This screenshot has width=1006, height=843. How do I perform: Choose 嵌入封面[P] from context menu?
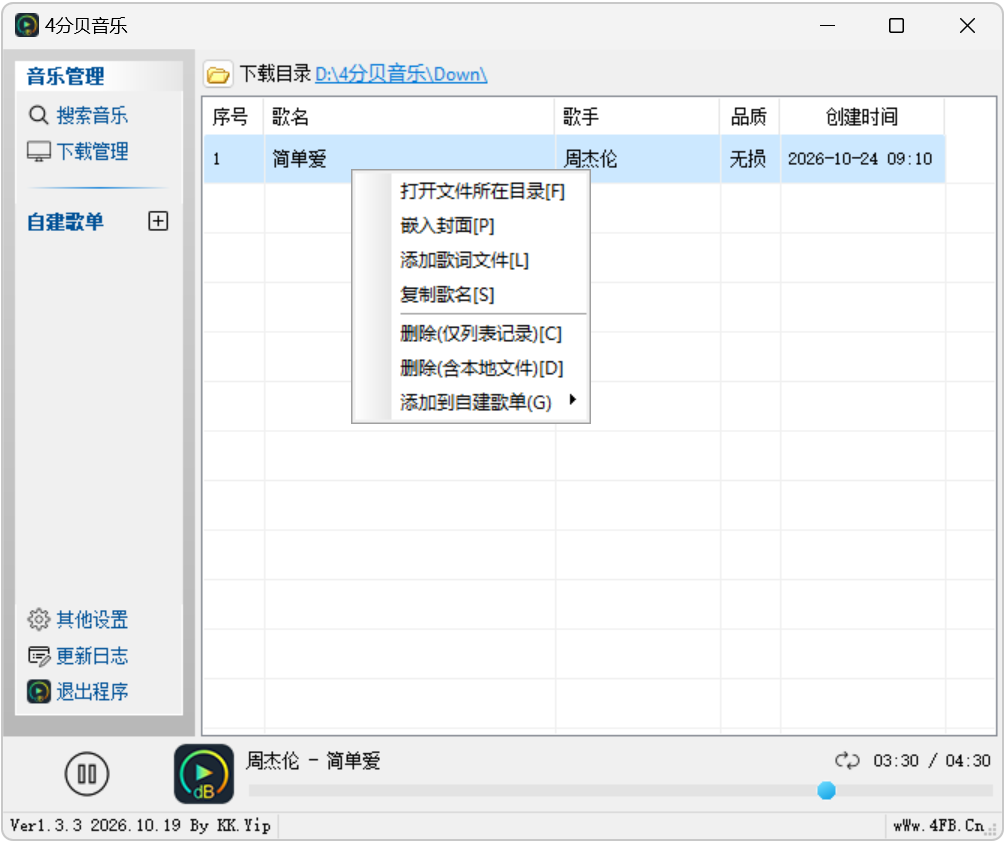(x=447, y=226)
